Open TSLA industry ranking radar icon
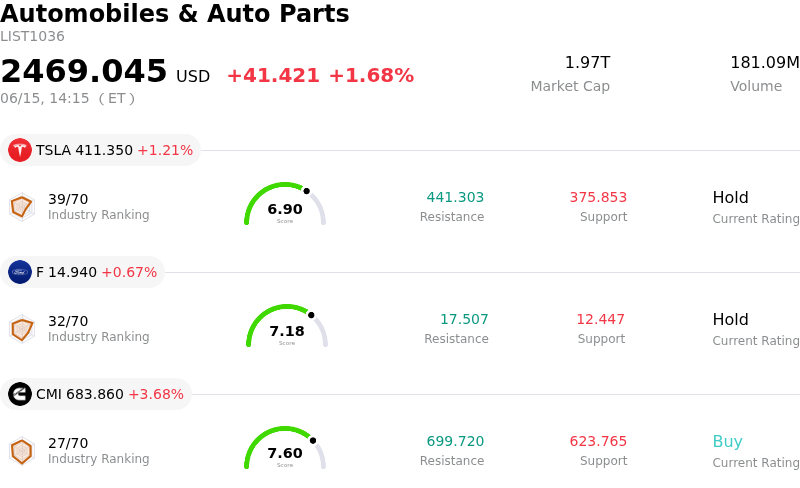Screen dimensions: 800x488 (22, 207)
